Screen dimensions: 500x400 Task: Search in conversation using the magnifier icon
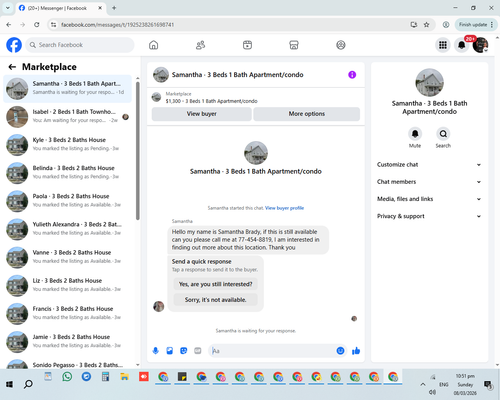tap(443, 134)
